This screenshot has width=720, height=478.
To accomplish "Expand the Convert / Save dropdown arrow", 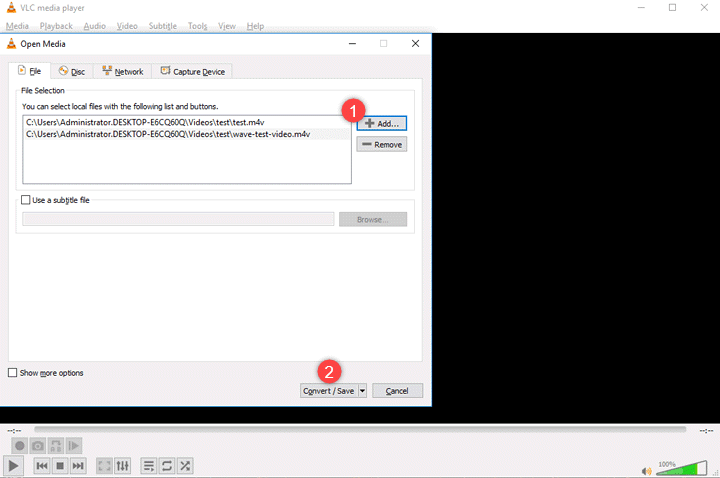I will coord(362,391).
